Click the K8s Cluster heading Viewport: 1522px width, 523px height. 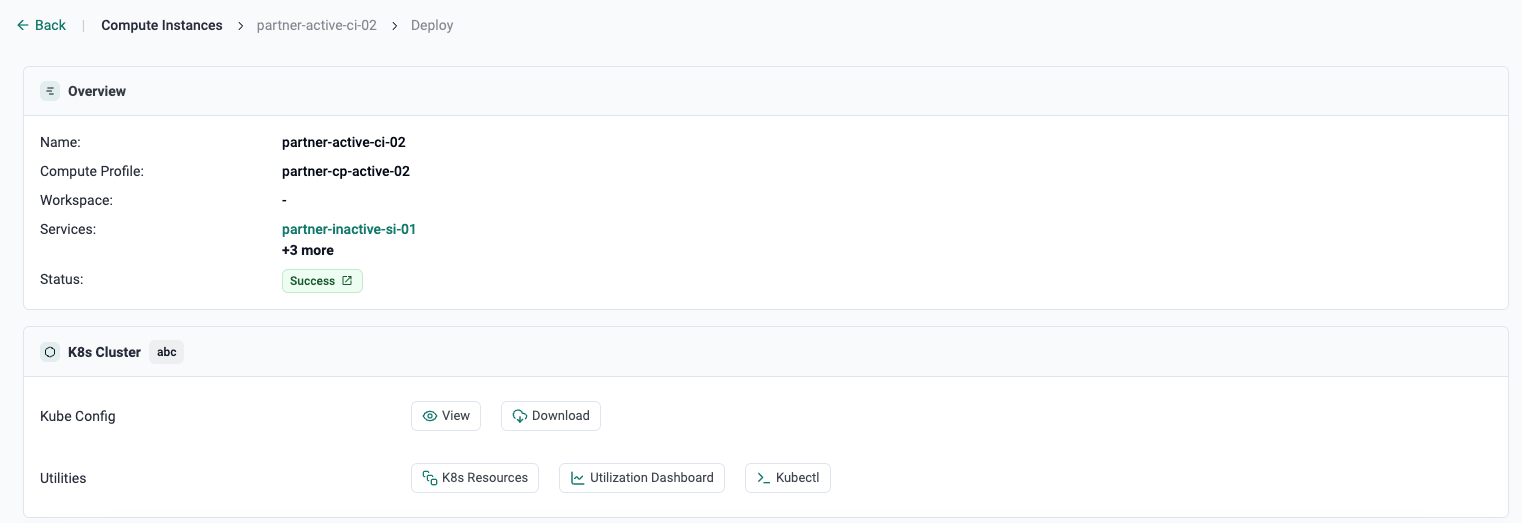click(x=104, y=352)
